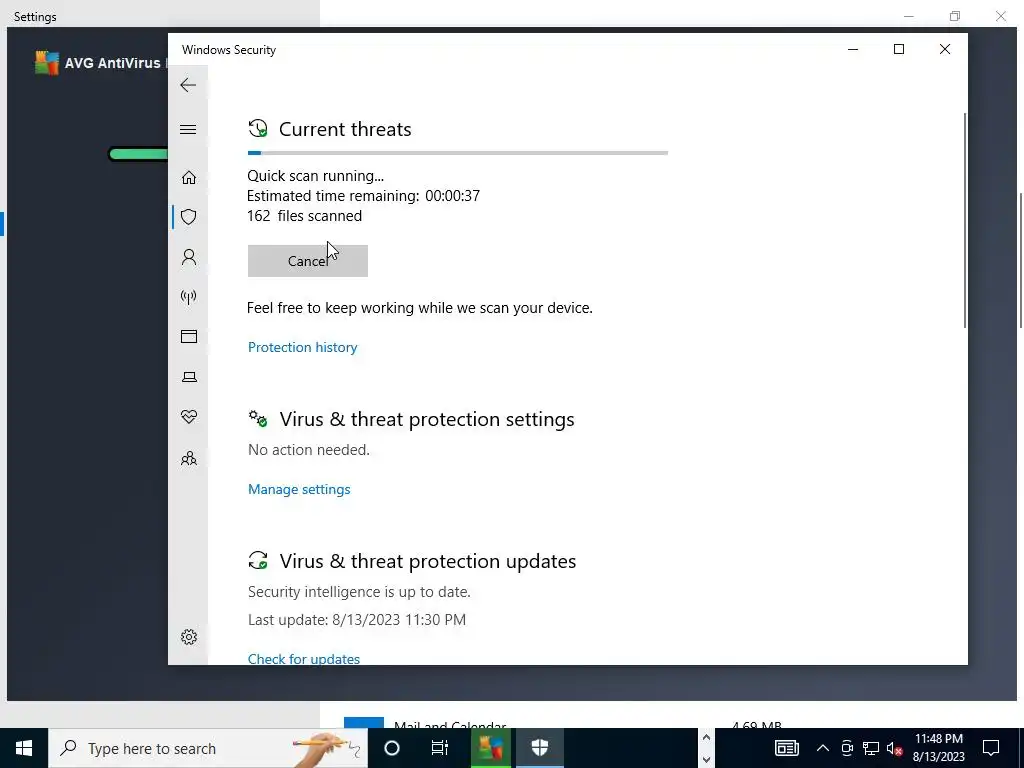Click AVG AntiVirus logo in background window
This screenshot has width=1024, height=768.
[46, 63]
